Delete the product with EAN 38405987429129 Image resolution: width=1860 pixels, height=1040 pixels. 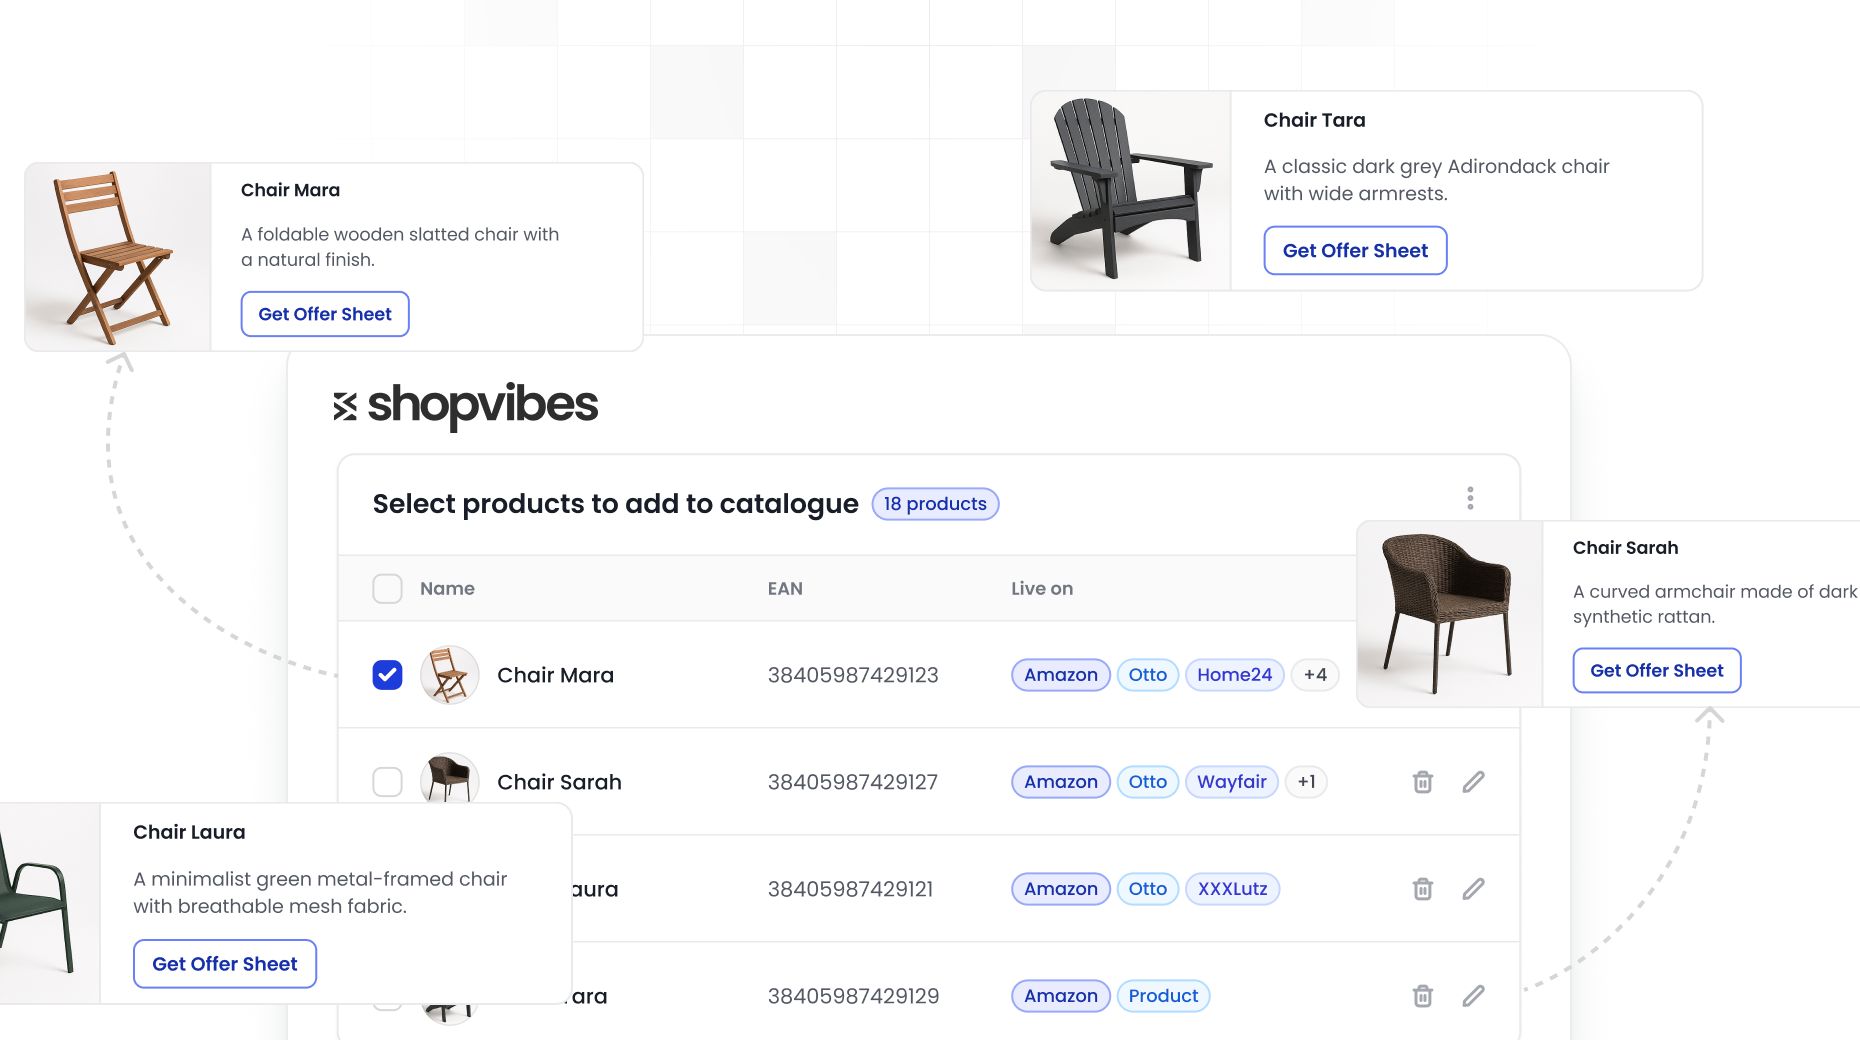click(1423, 996)
